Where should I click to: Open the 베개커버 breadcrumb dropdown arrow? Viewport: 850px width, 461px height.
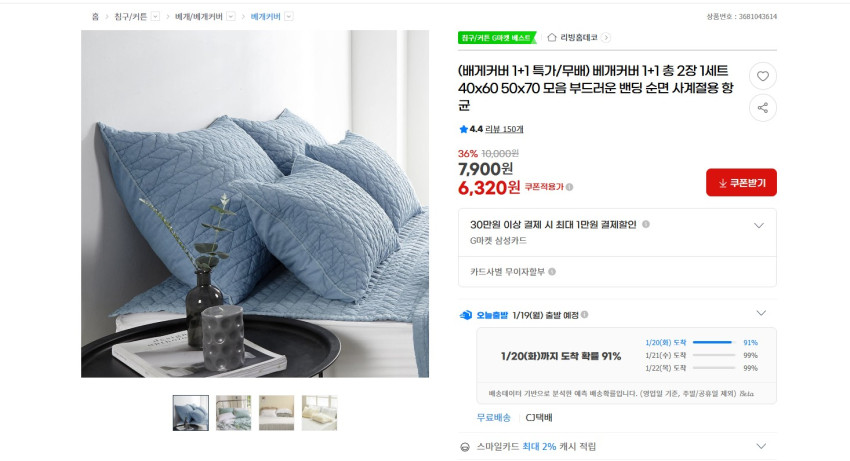289,16
